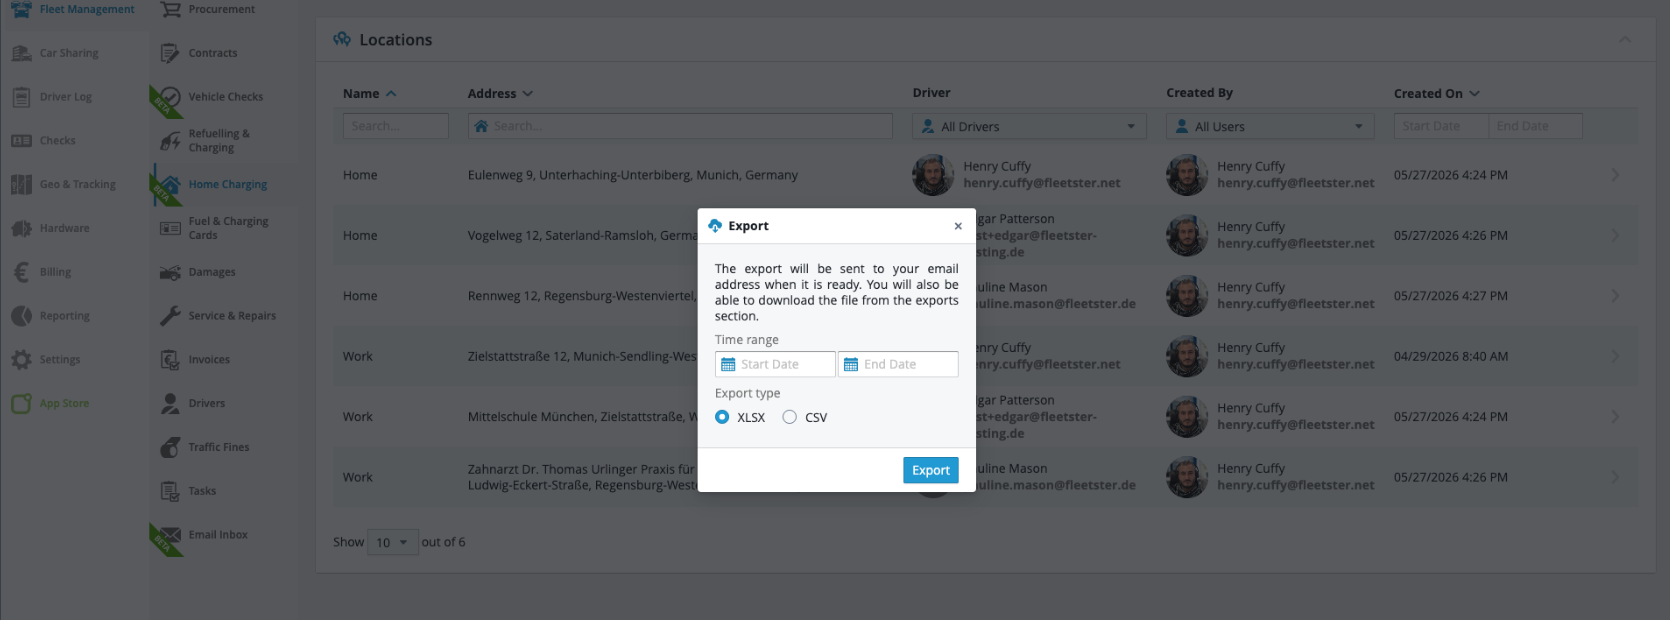
Task: Close the Export dialog
Action: pyautogui.click(x=958, y=226)
